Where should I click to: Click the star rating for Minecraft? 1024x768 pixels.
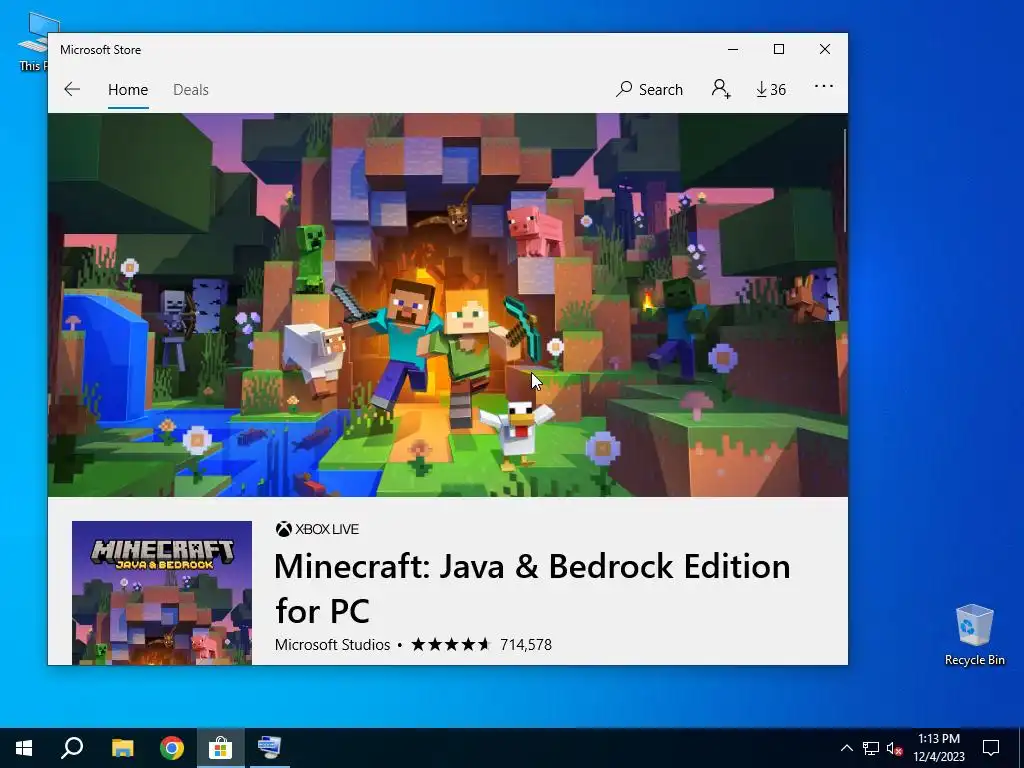[451, 645]
